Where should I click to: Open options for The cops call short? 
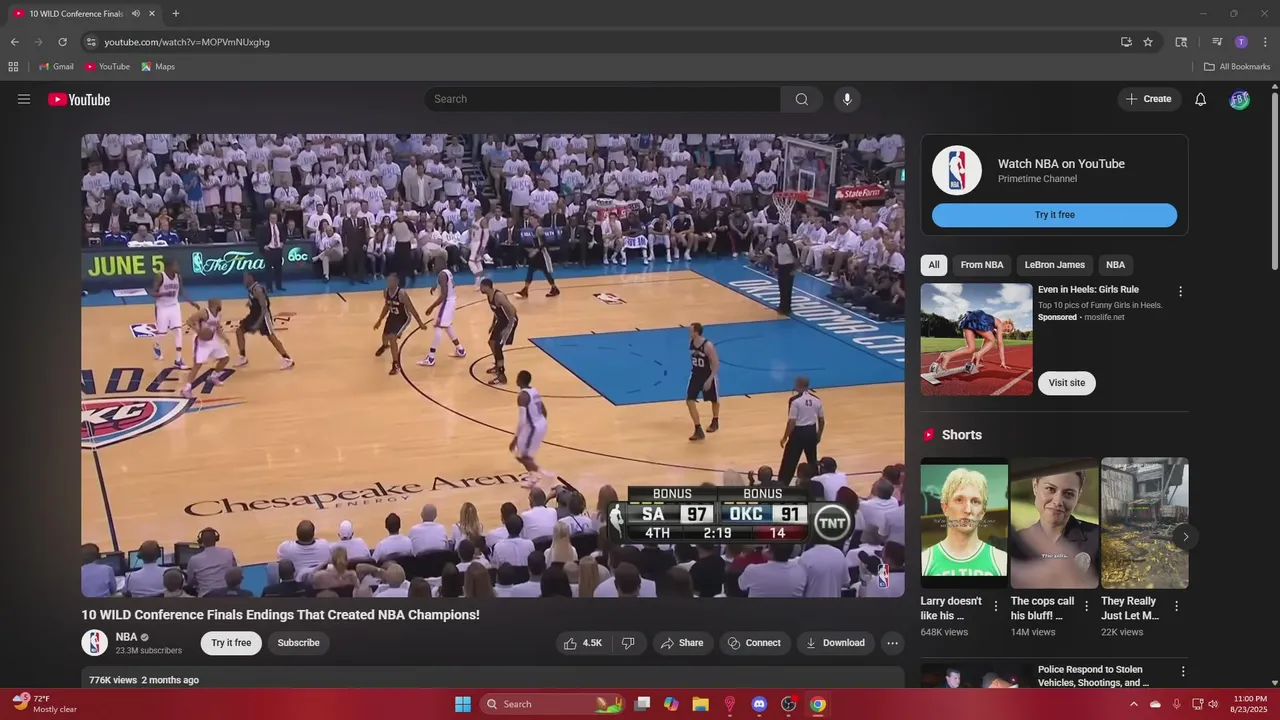[1086, 606]
